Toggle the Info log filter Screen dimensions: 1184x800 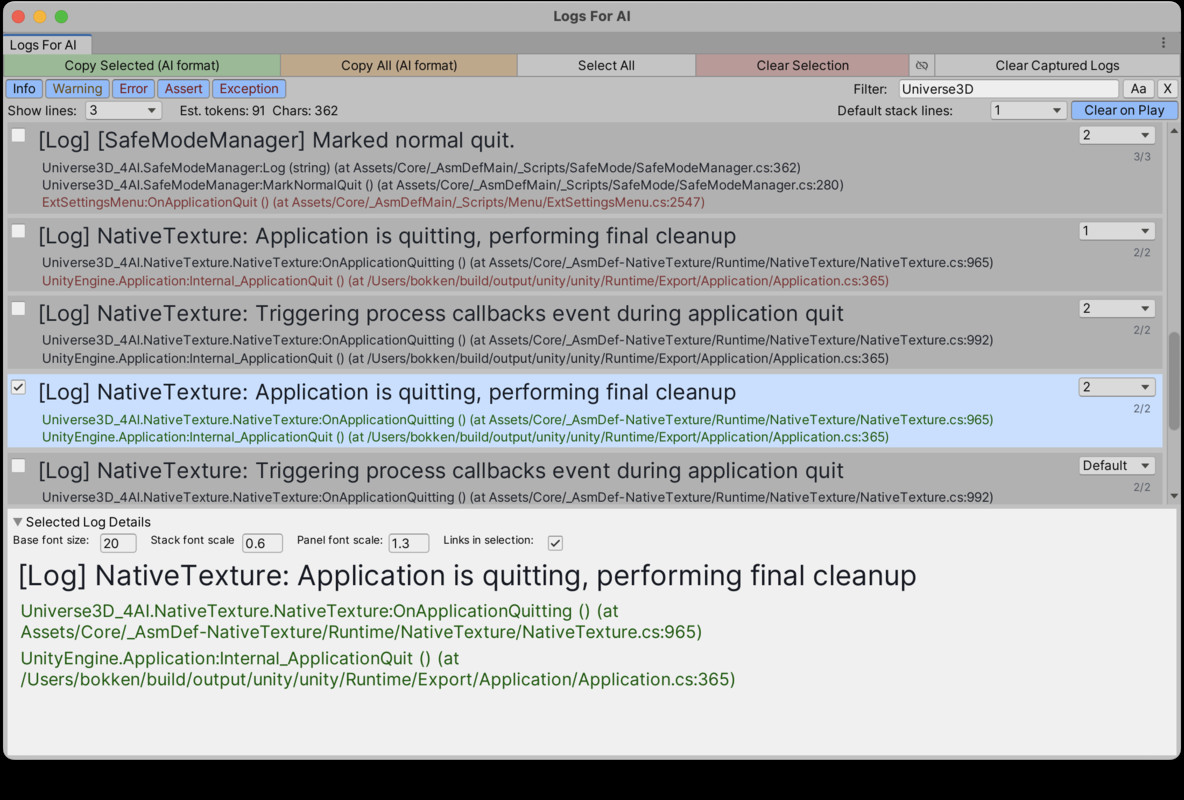(24, 88)
